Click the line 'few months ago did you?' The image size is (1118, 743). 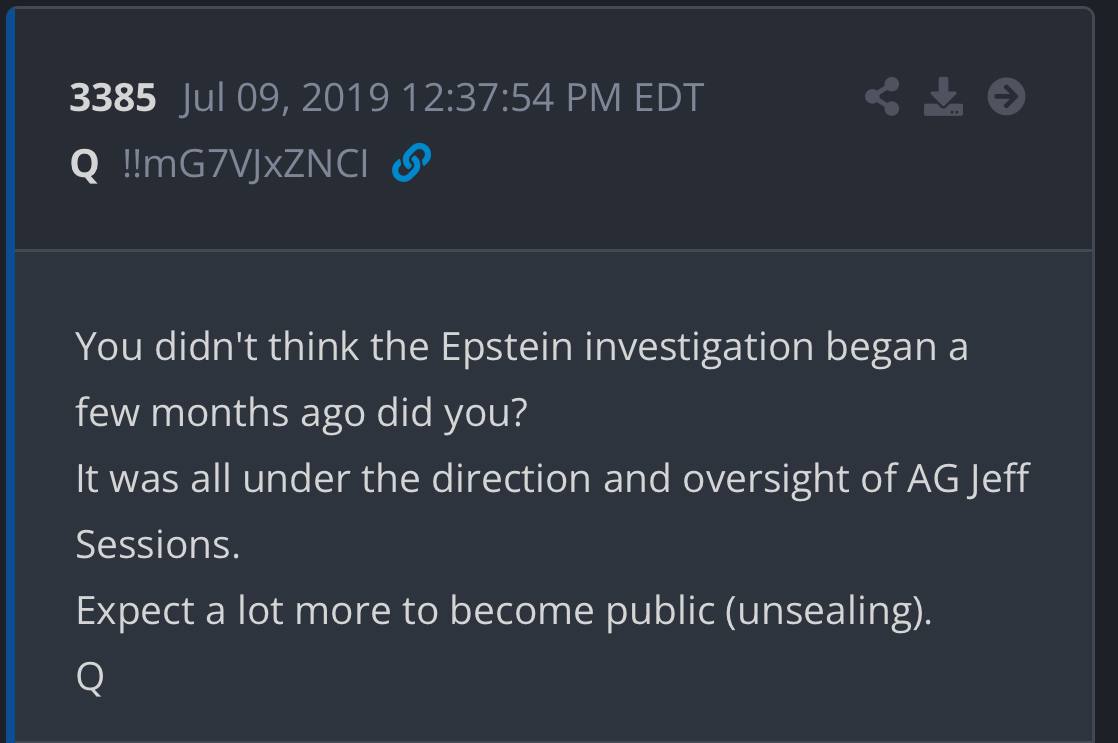pyautogui.click(x=300, y=413)
